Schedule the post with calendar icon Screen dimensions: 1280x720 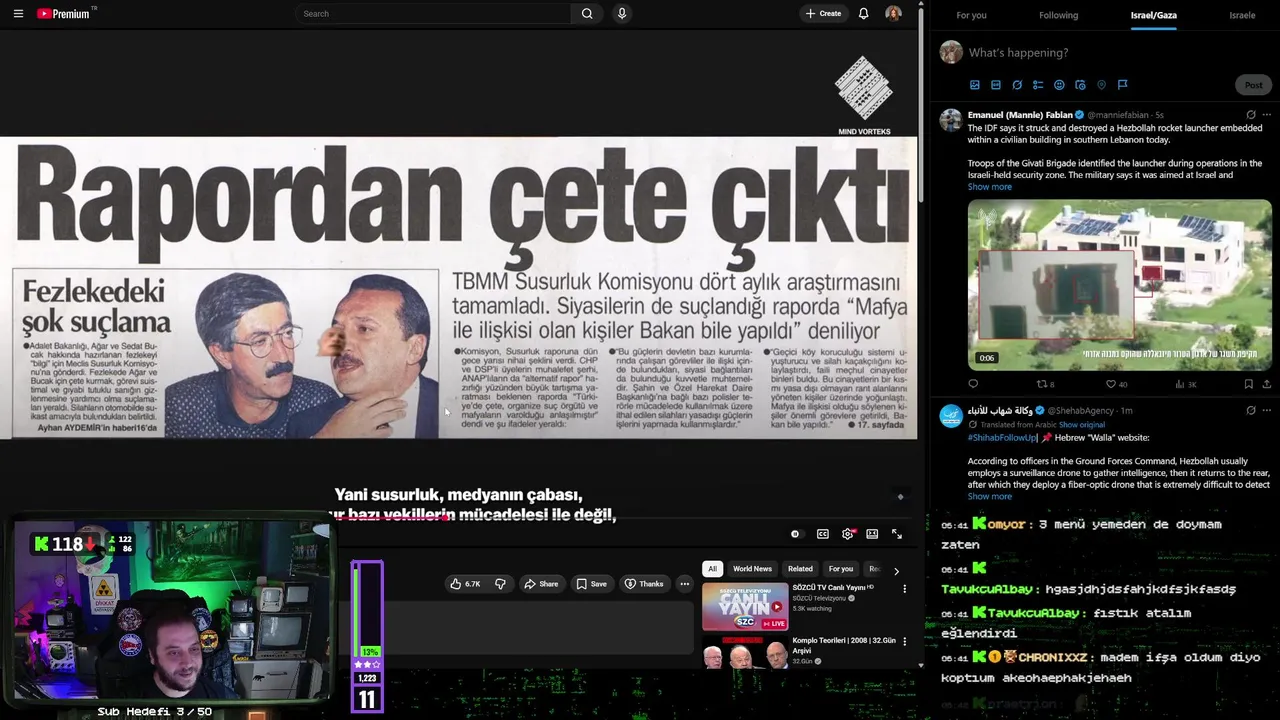[1080, 85]
